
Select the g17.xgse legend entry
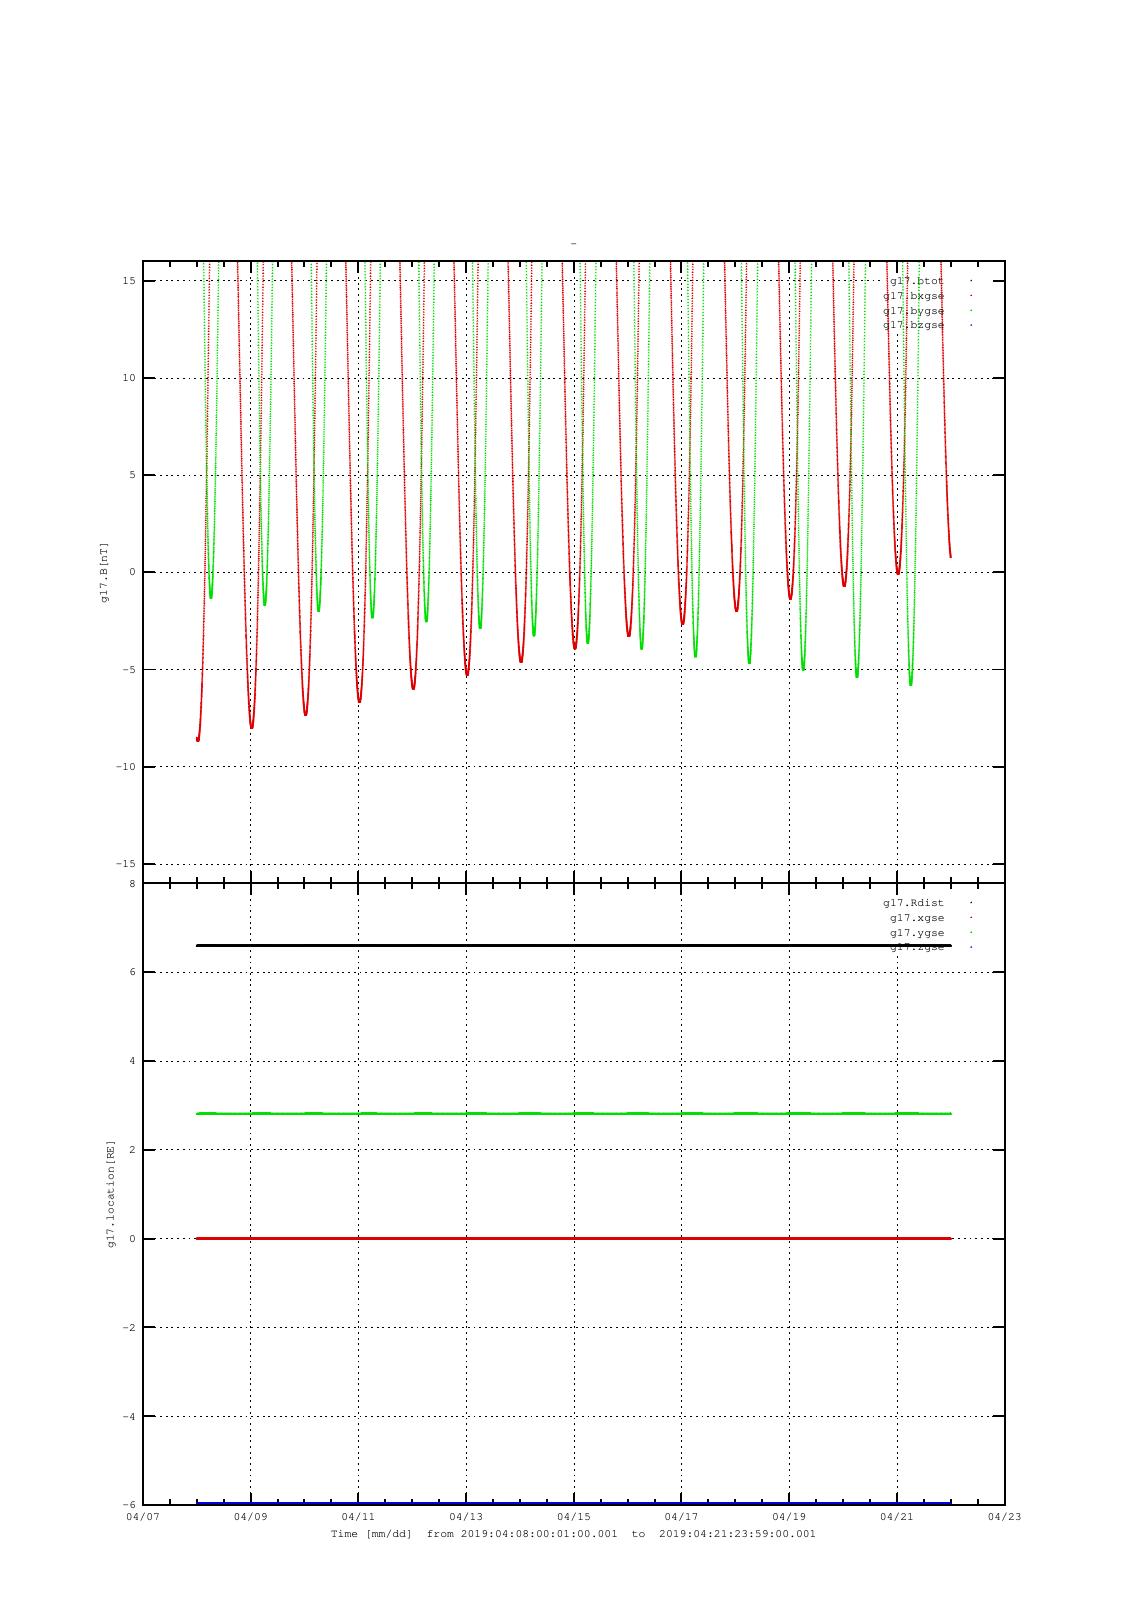point(916,918)
